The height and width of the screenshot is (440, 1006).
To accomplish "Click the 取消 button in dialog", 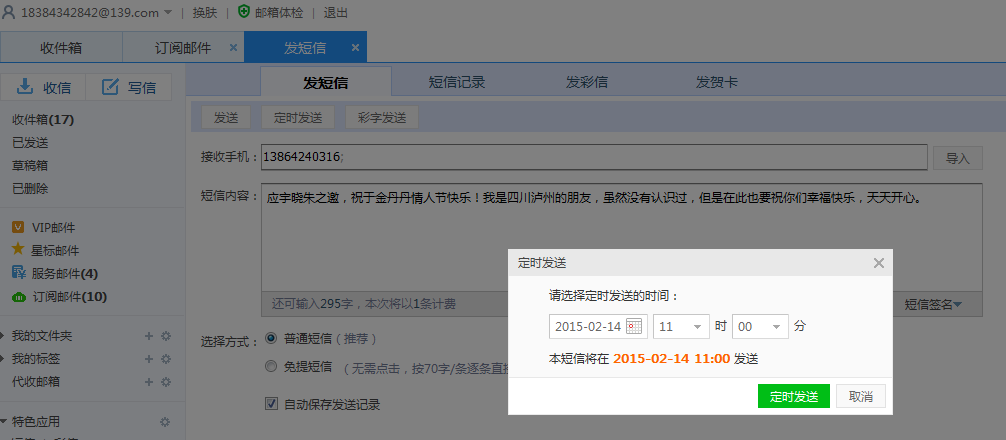I will 860,397.
